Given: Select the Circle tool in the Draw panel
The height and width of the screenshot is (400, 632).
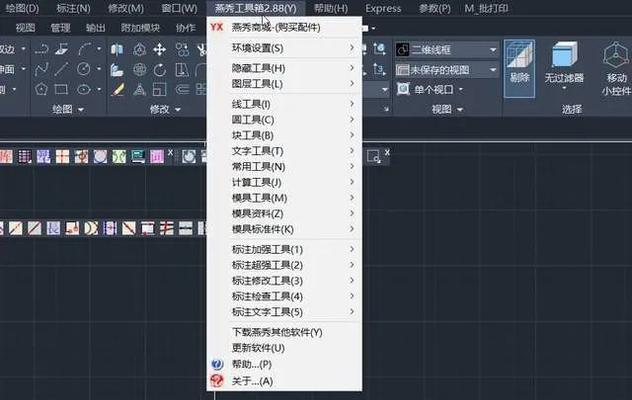Looking at the screenshot, I should 84,69.
